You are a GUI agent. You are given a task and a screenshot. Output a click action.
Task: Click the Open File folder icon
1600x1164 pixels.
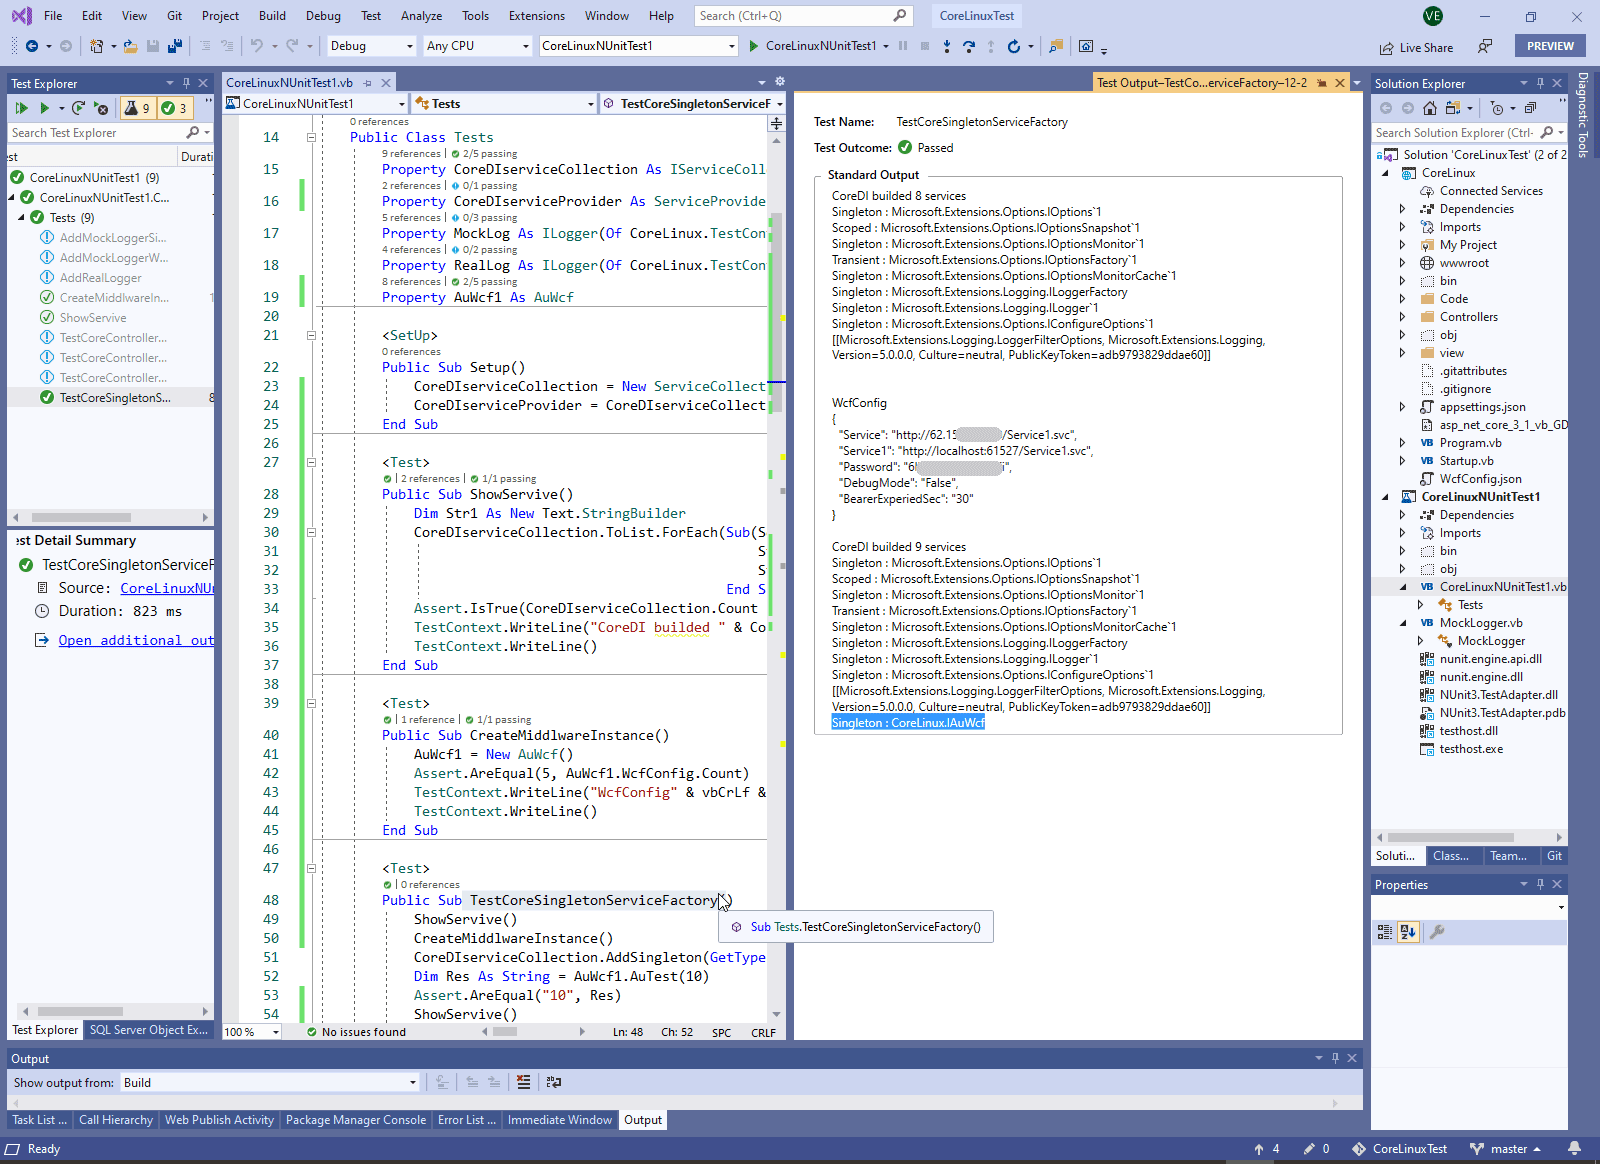(130, 46)
